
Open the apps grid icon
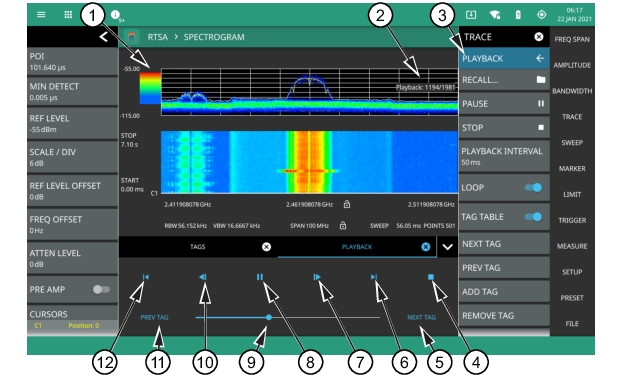coord(68,14)
